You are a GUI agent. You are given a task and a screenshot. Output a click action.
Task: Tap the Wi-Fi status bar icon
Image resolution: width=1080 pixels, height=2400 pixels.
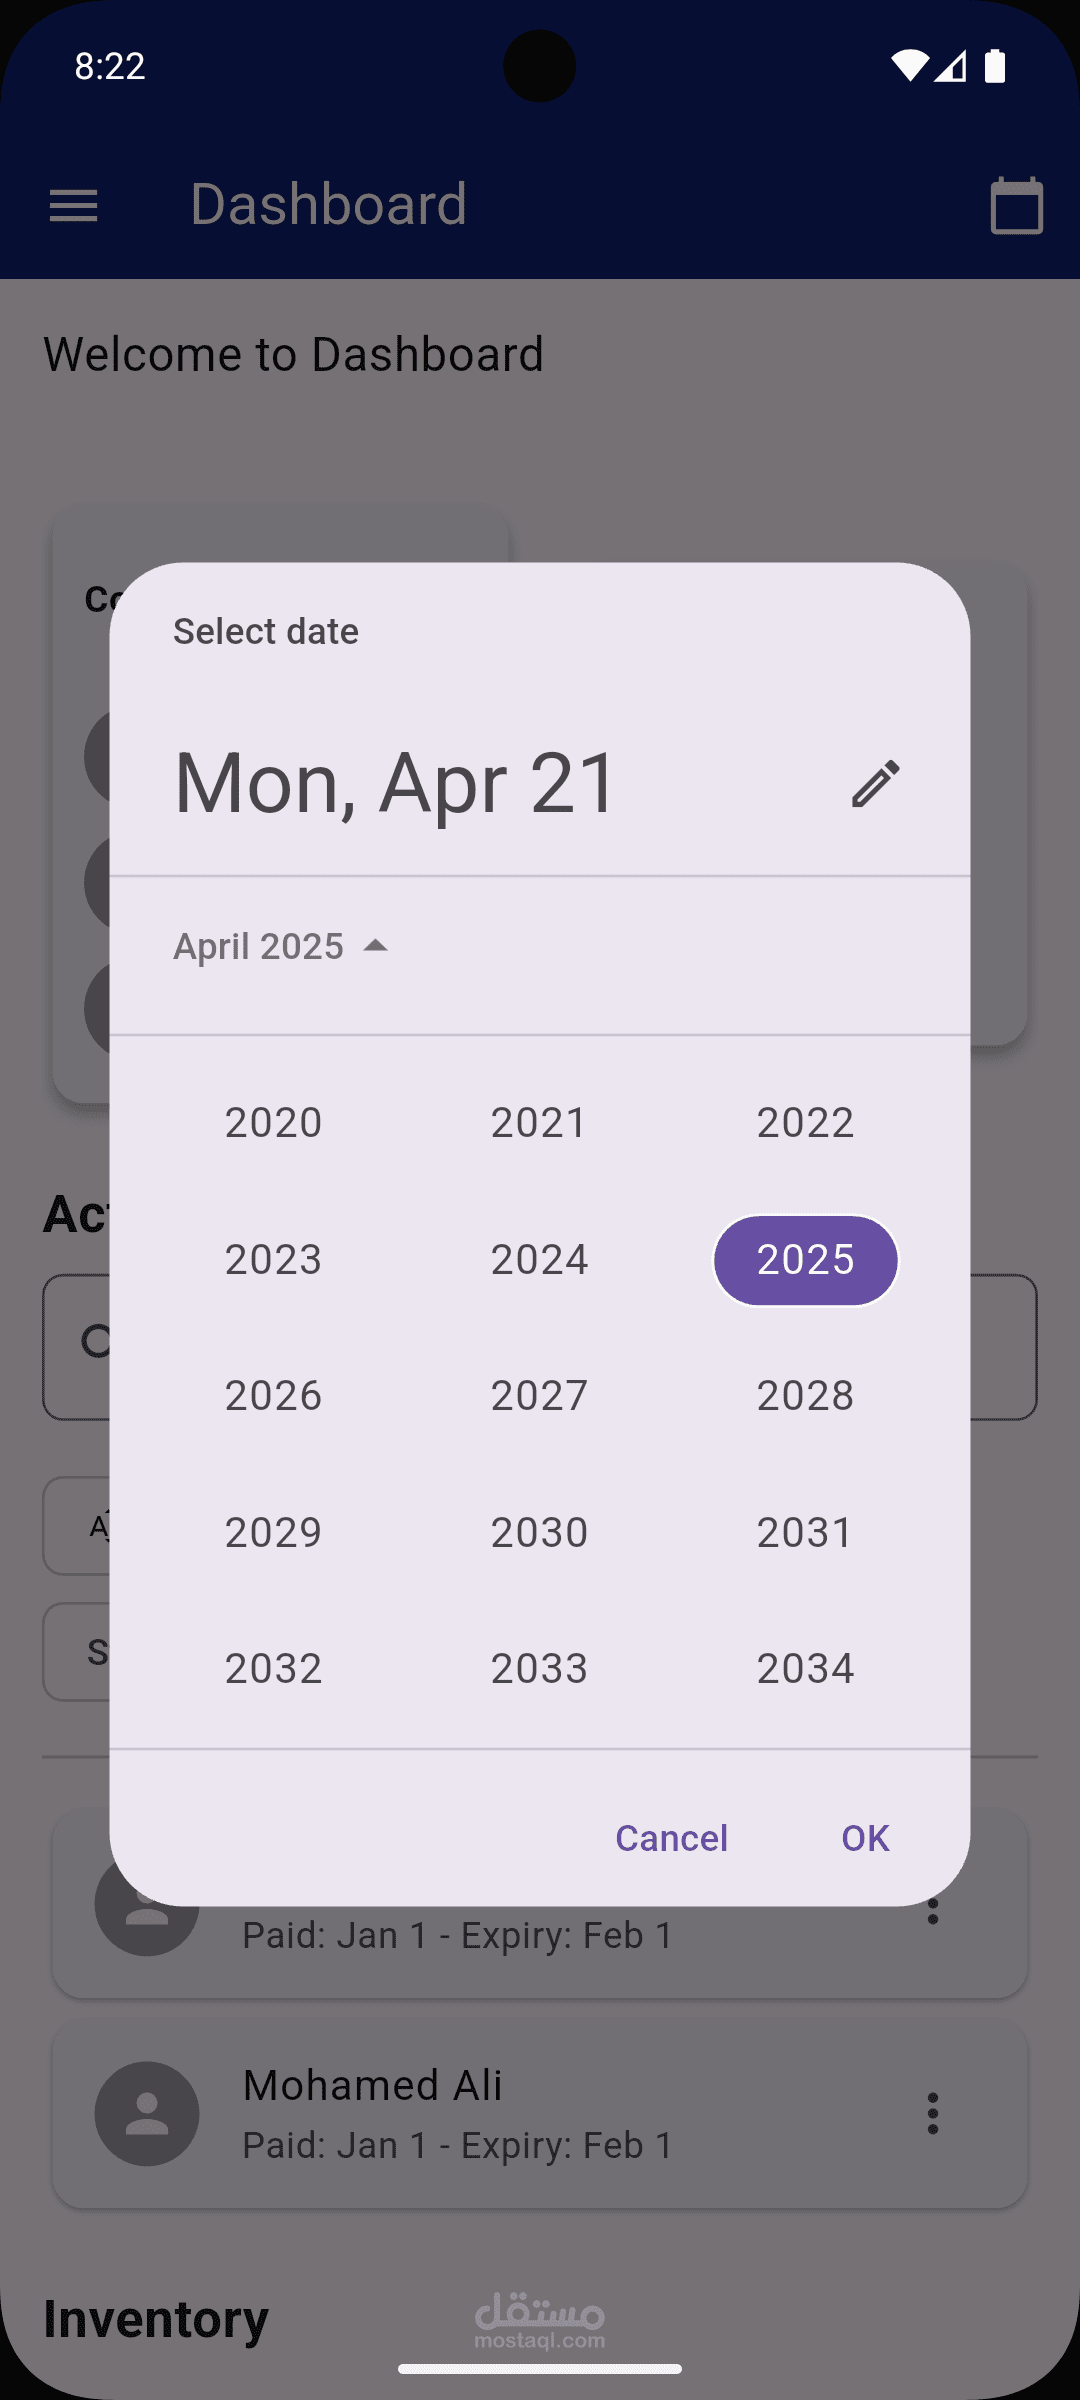tap(908, 66)
